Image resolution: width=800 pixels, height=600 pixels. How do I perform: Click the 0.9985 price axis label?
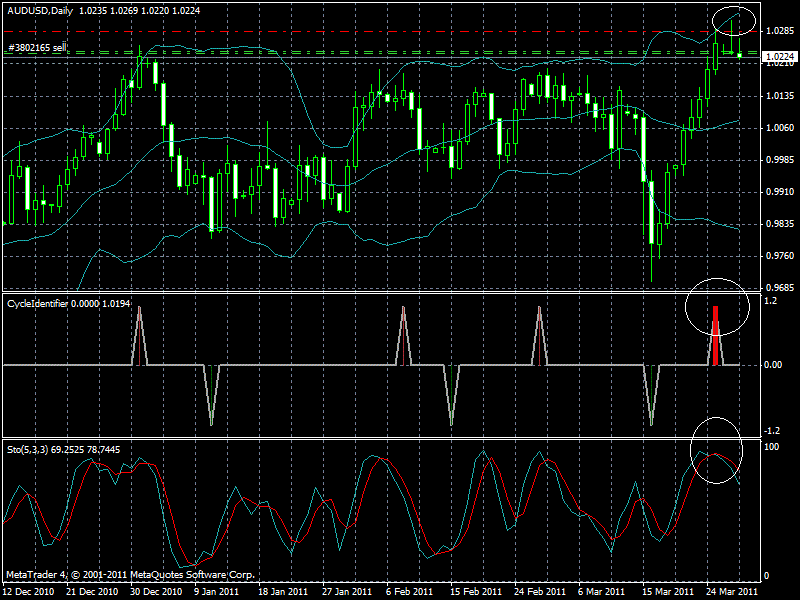[x=780, y=160]
